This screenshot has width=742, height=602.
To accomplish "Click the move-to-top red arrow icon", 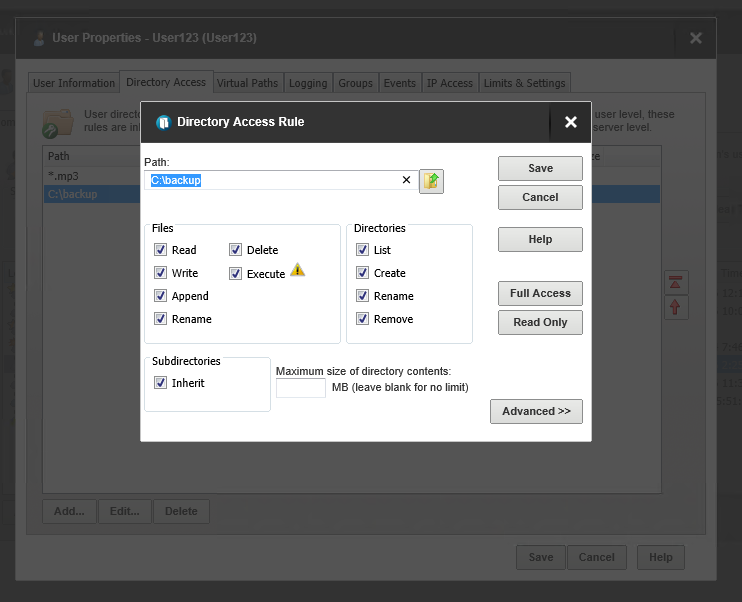I will (676, 283).
